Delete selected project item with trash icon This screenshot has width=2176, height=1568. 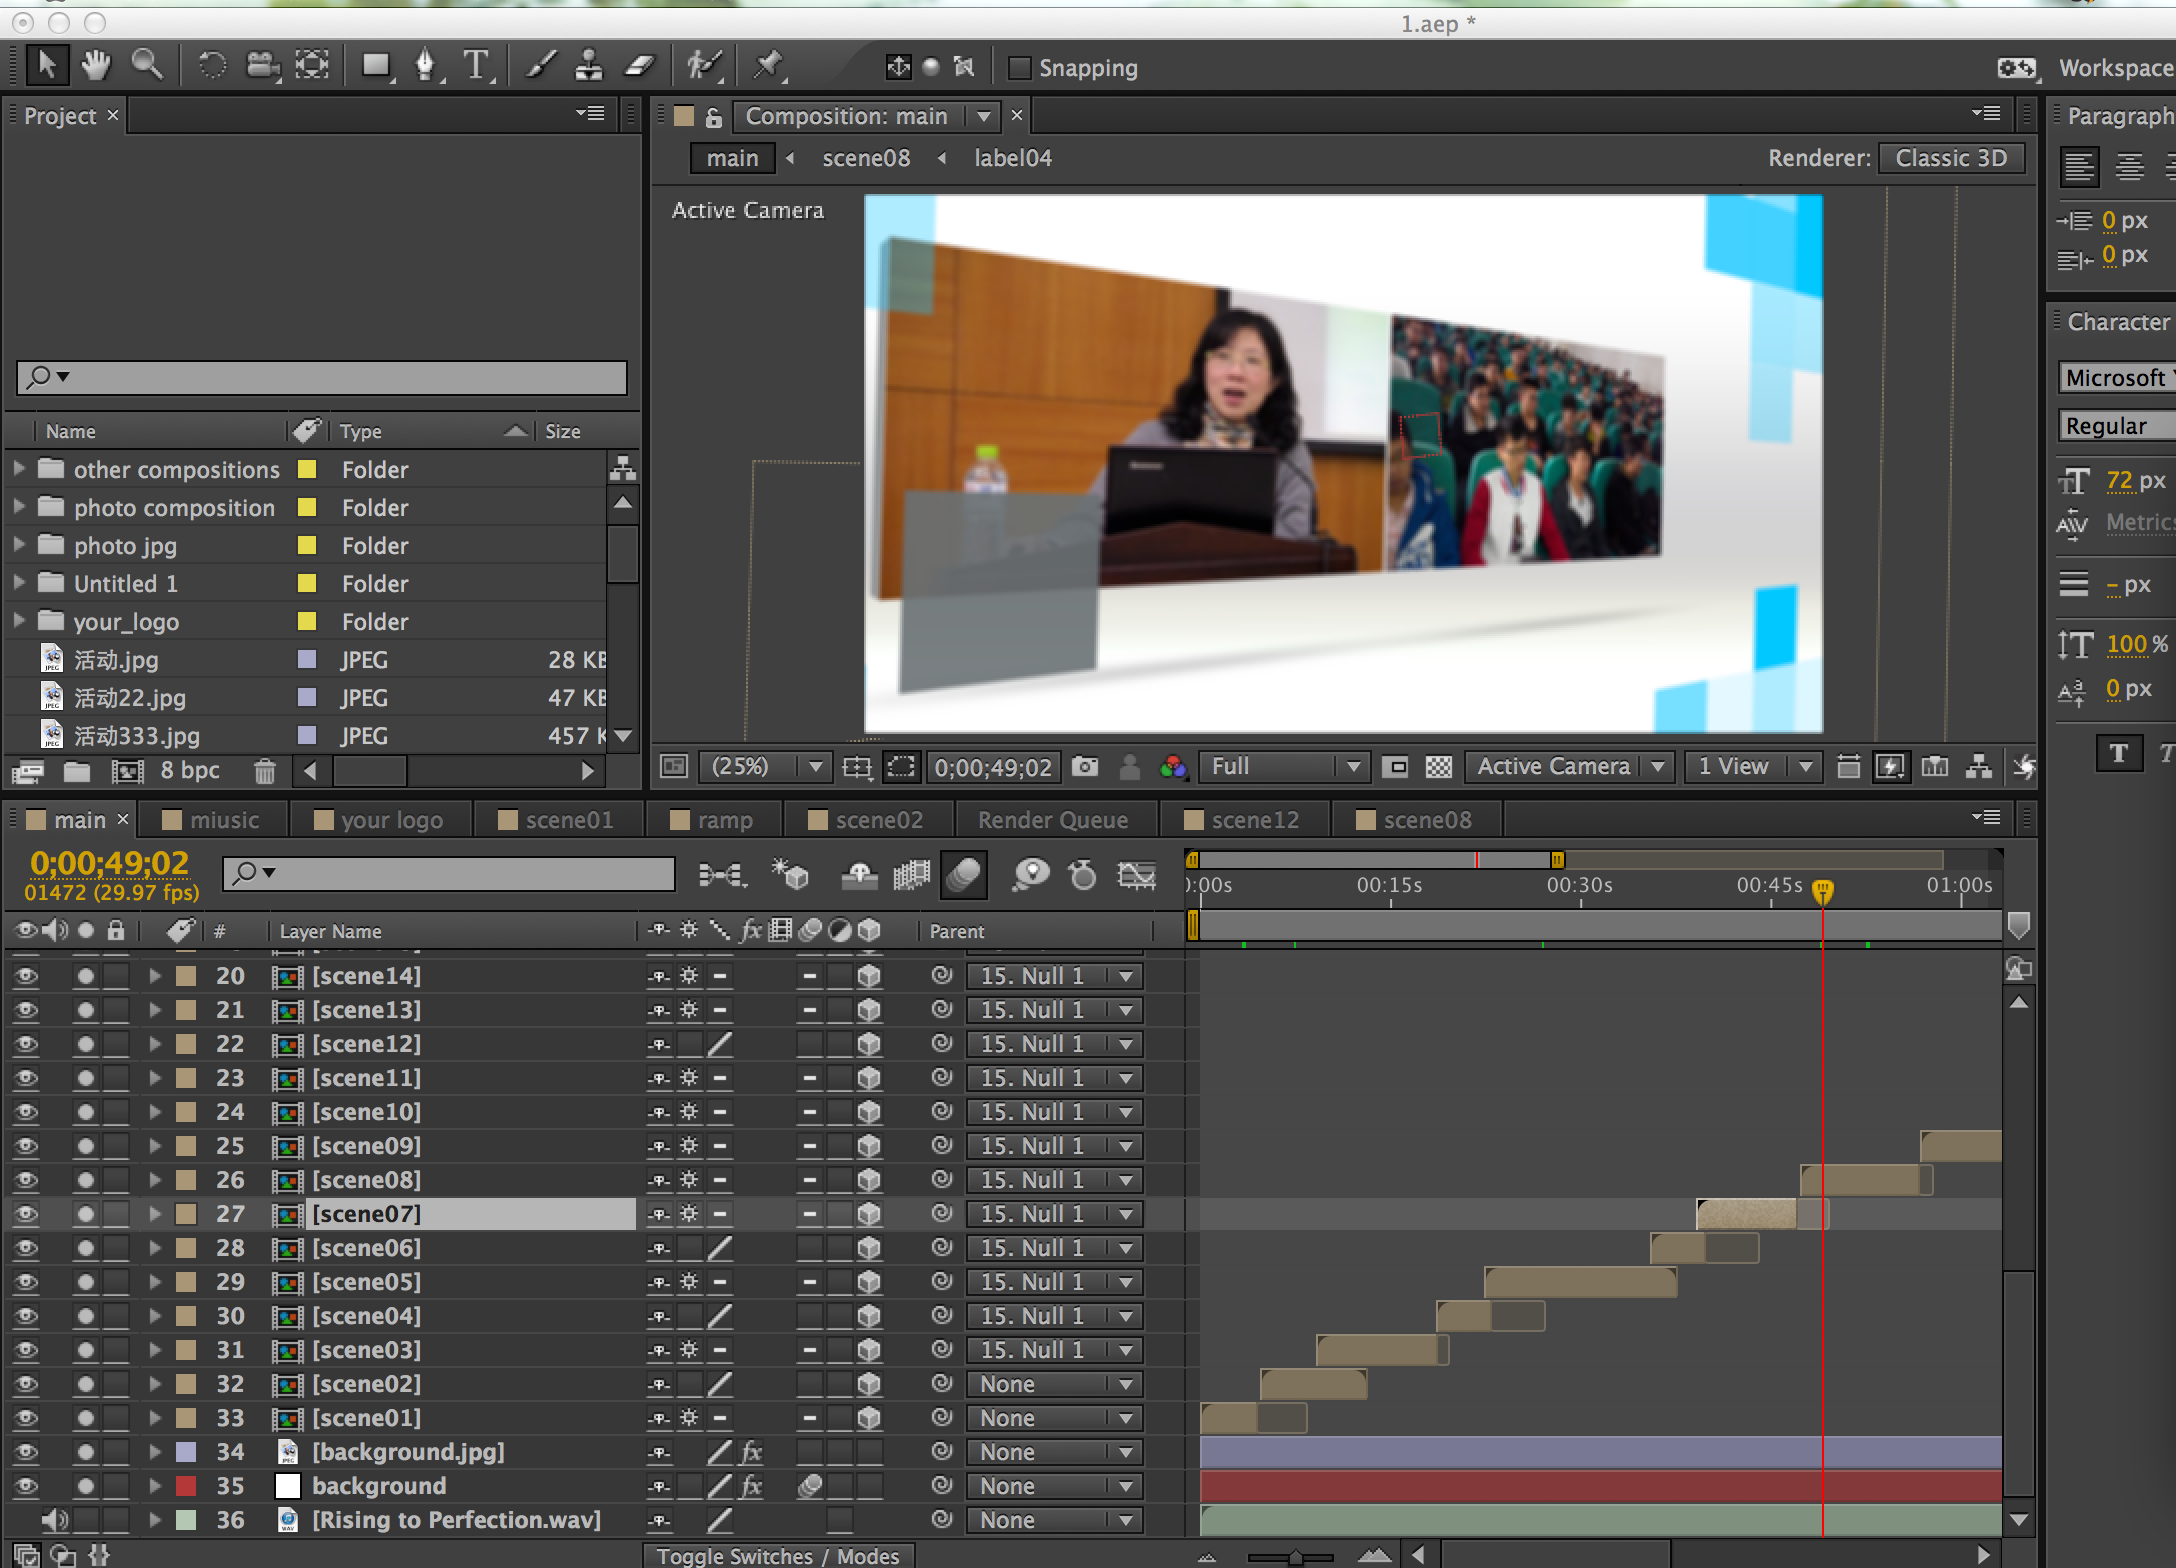[x=264, y=771]
